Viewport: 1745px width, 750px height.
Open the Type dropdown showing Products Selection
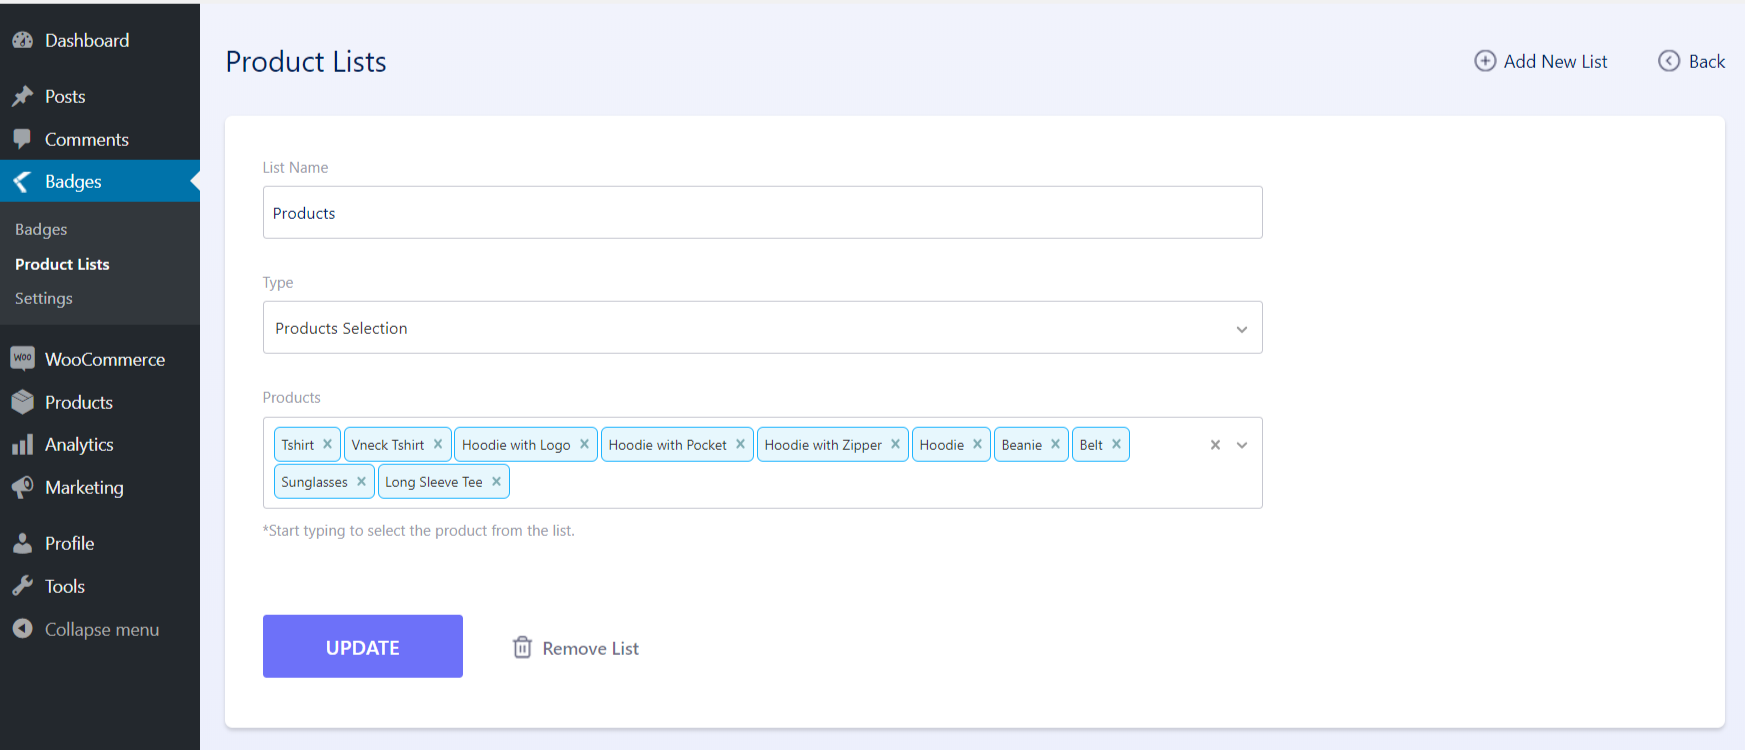(762, 327)
